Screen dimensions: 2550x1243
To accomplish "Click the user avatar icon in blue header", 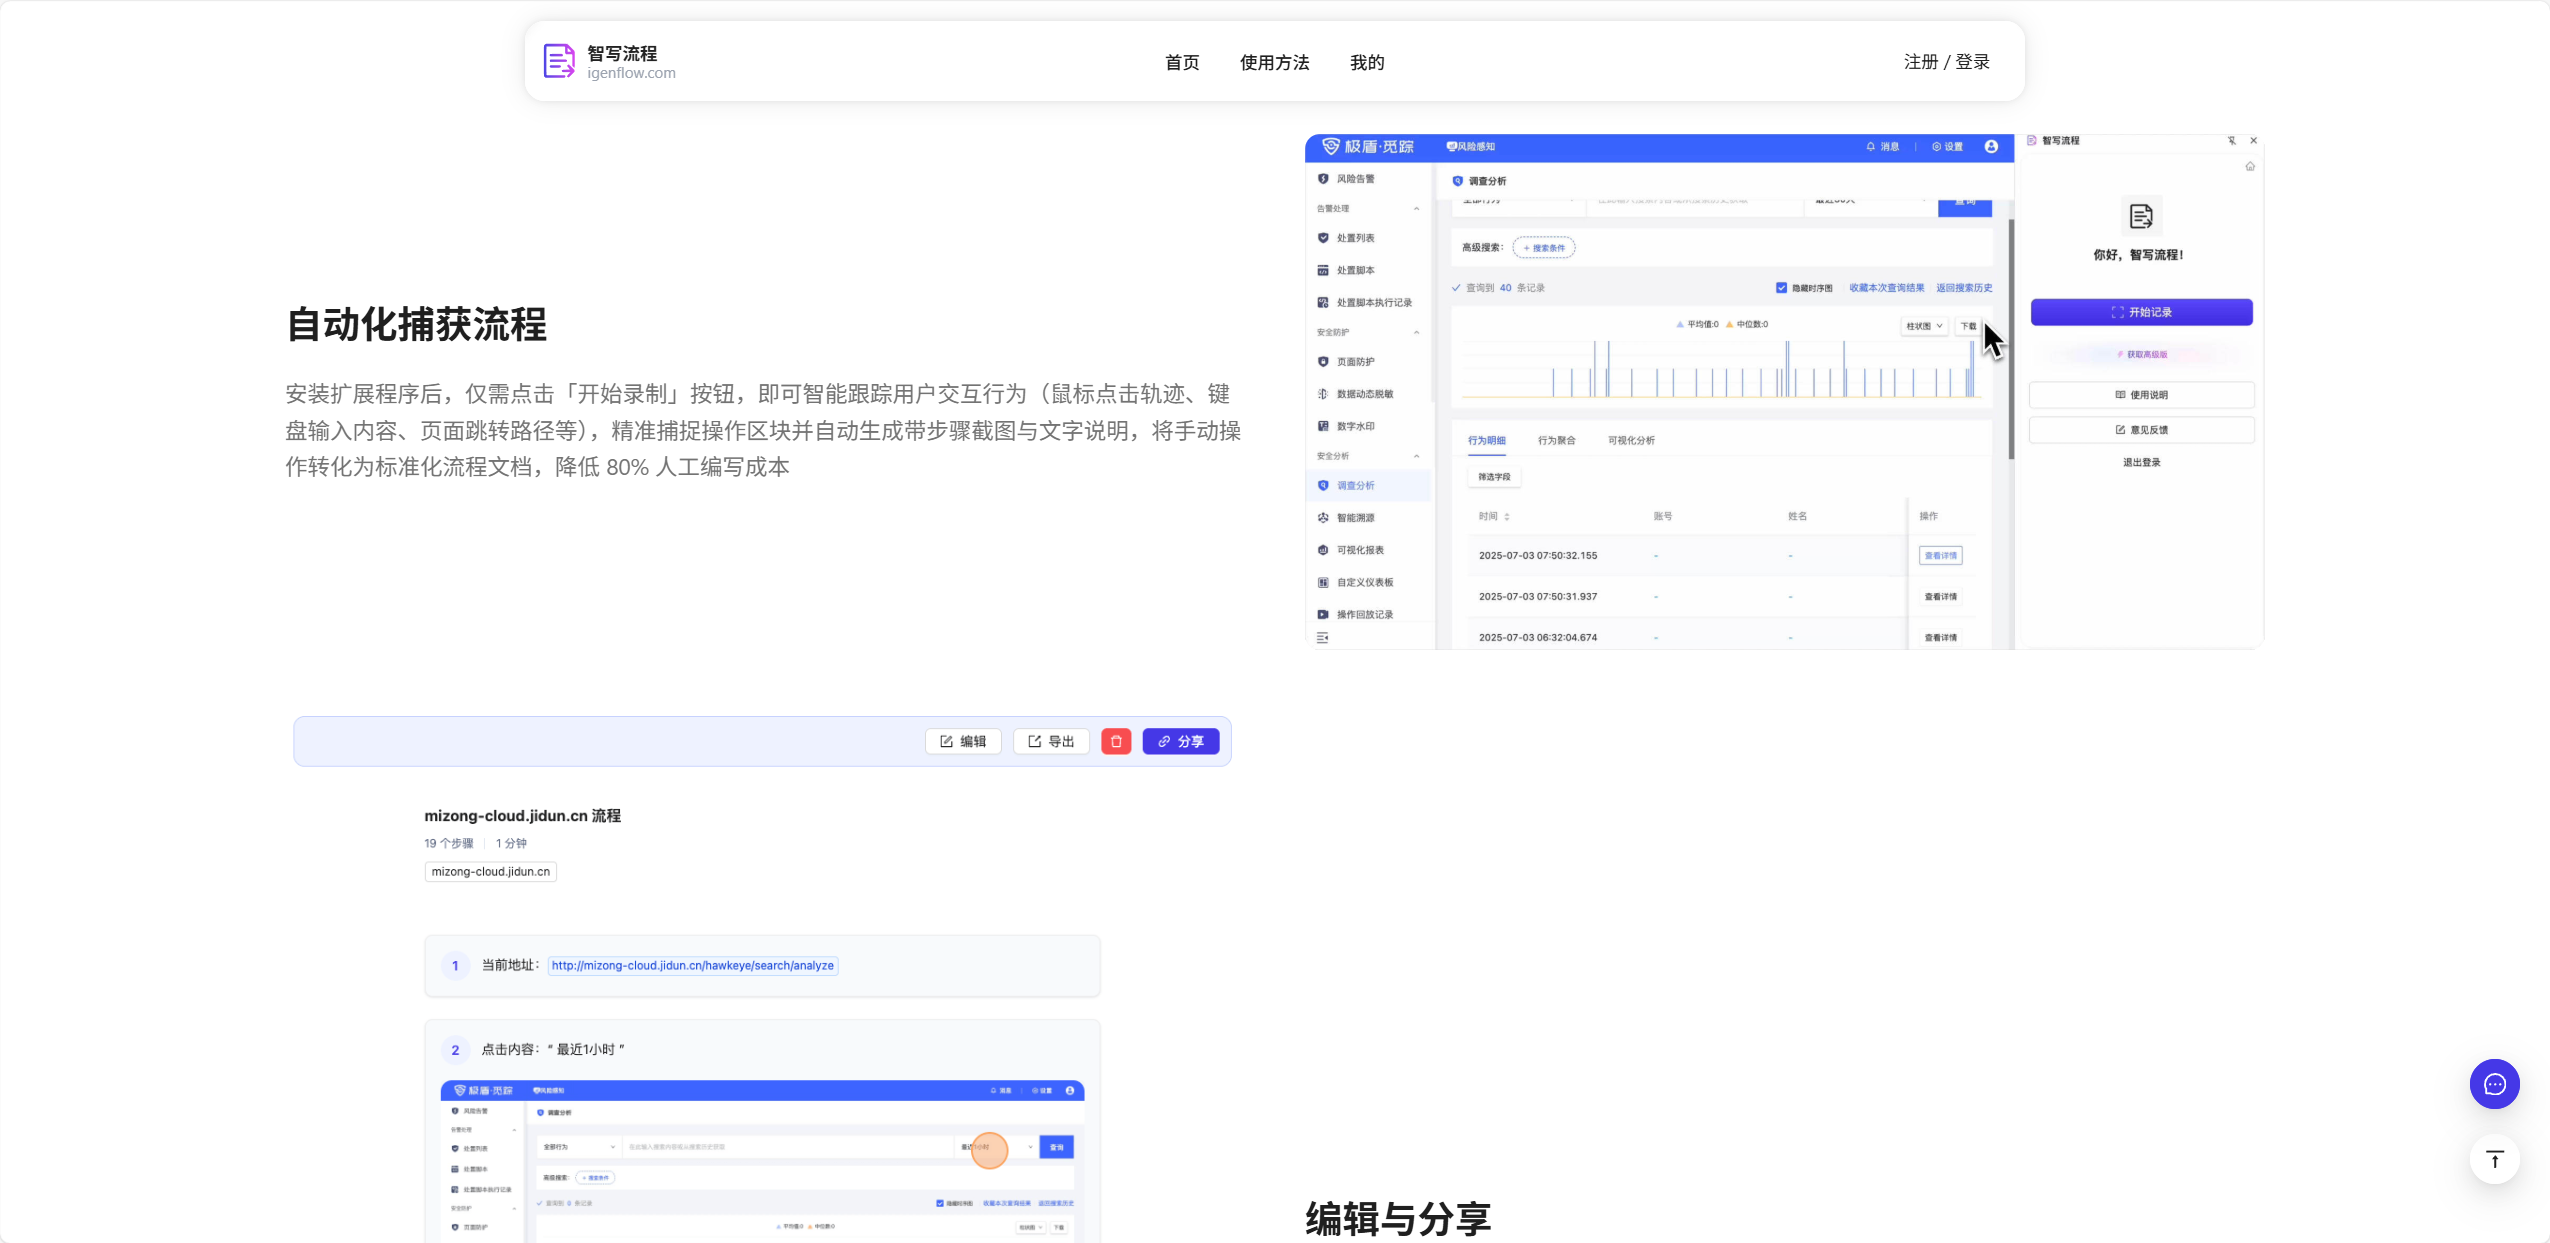I will coord(1991,146).
